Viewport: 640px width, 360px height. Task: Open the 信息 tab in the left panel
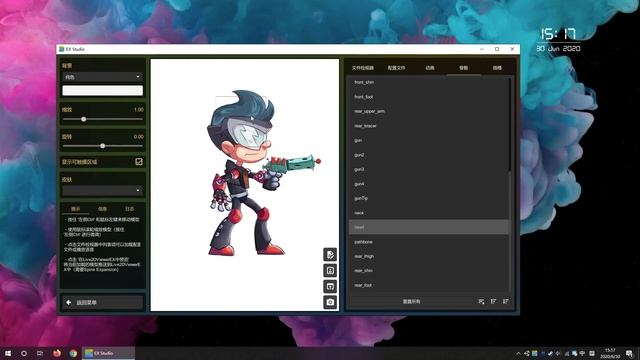102,209
